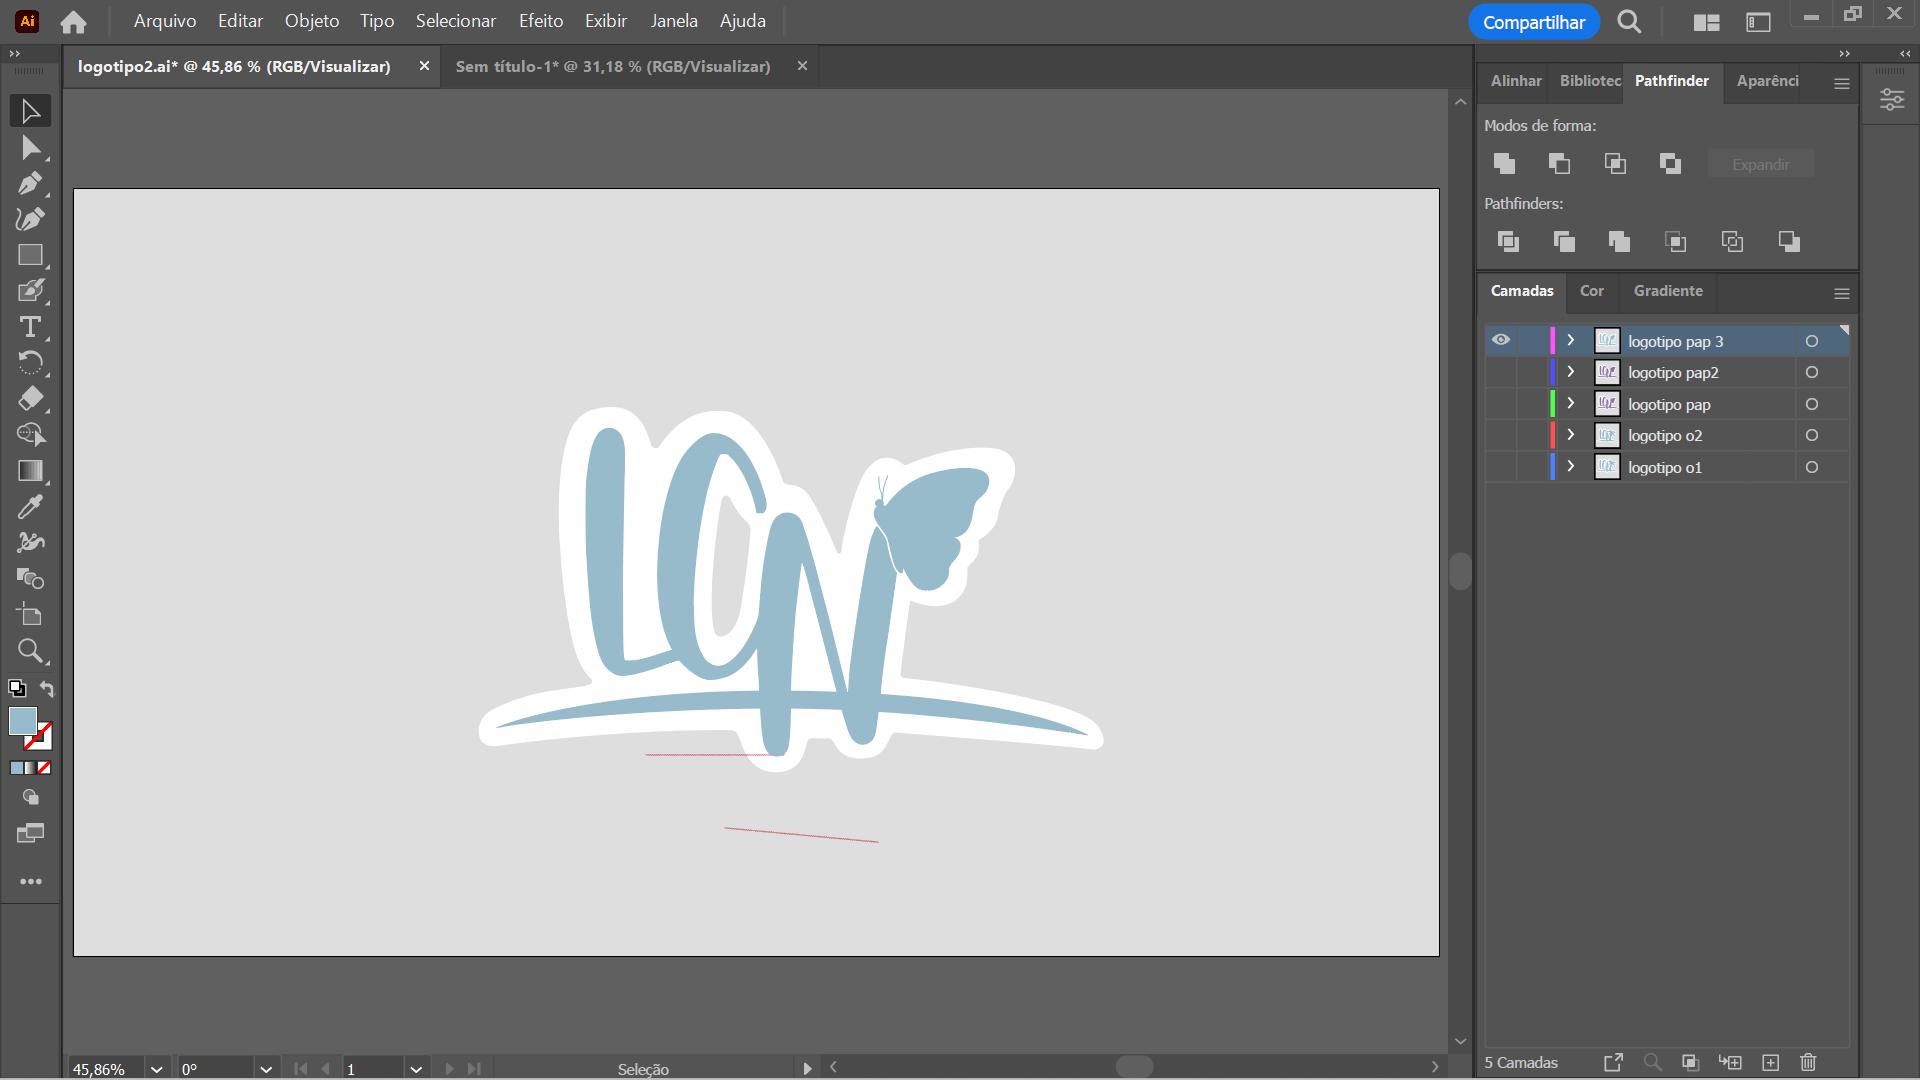Viewport: 1920px width, 1080px height.
Task: Create a new layer
Action: [x=1771, y=1062]
